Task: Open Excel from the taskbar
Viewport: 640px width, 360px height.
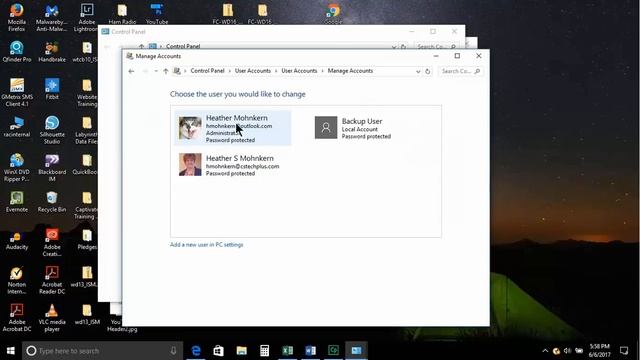Action: click(287, 351)
